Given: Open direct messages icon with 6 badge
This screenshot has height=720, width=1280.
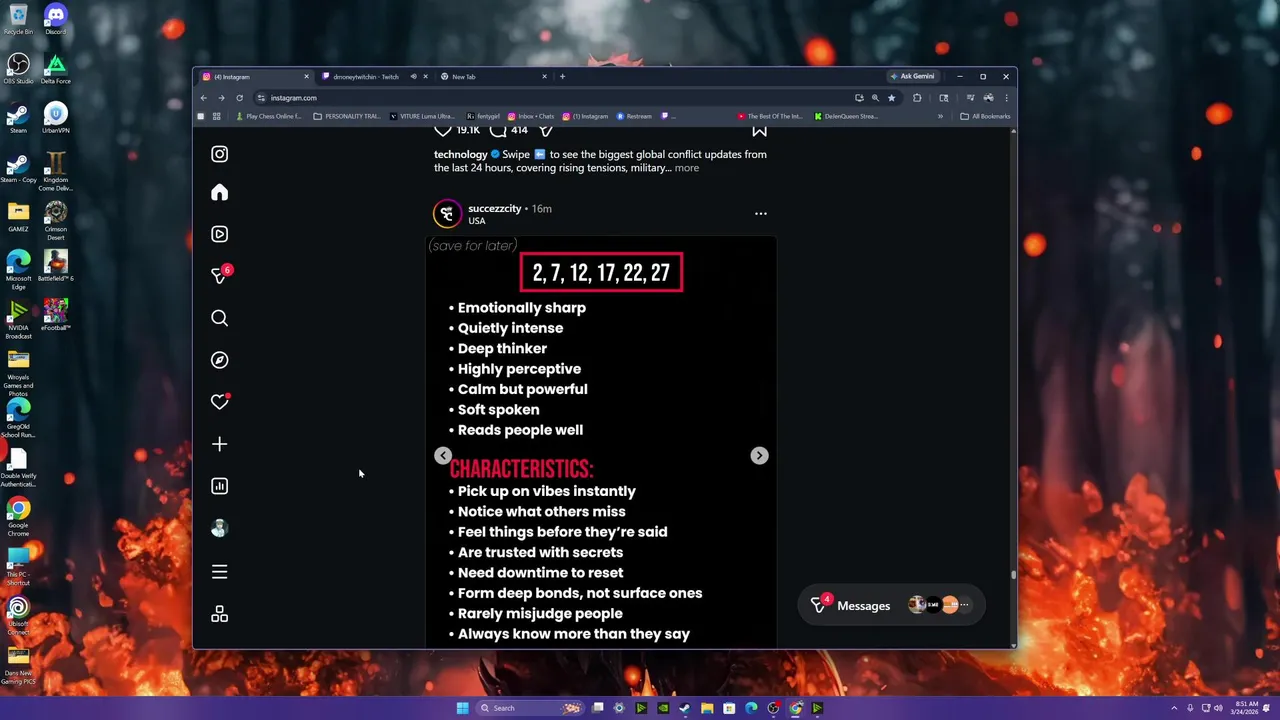Looking at the screenshot, I should [x=219, y=275].
